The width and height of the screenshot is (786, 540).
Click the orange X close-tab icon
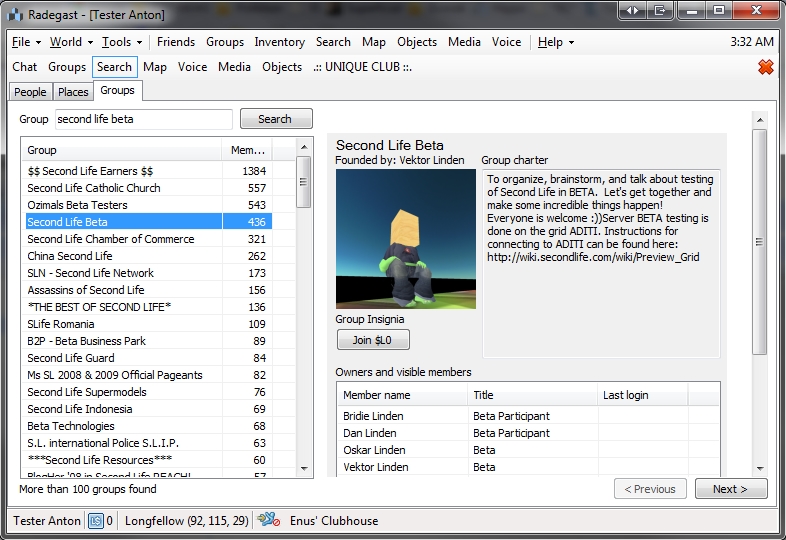[x=765, y=67]
